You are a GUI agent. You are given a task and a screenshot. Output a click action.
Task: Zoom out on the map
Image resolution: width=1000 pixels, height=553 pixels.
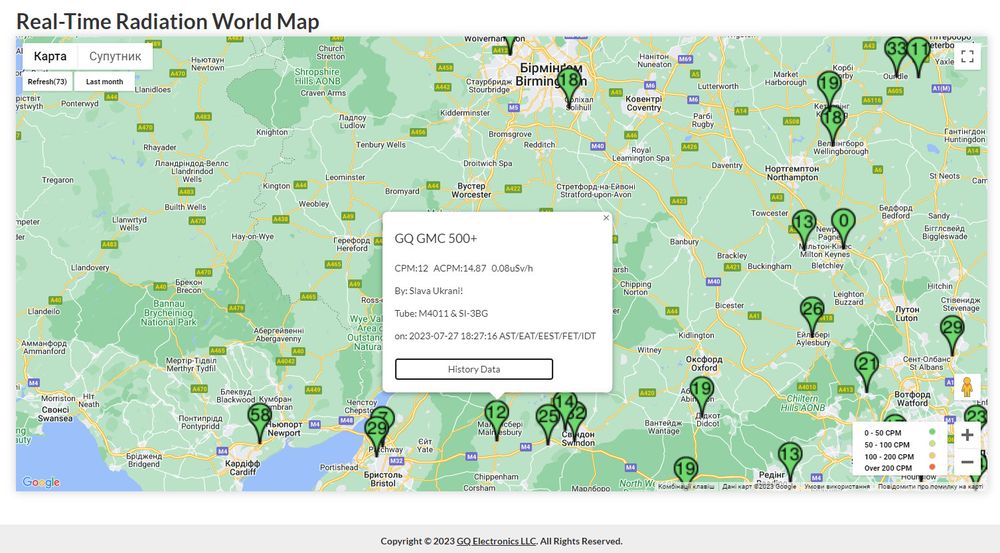967,462
